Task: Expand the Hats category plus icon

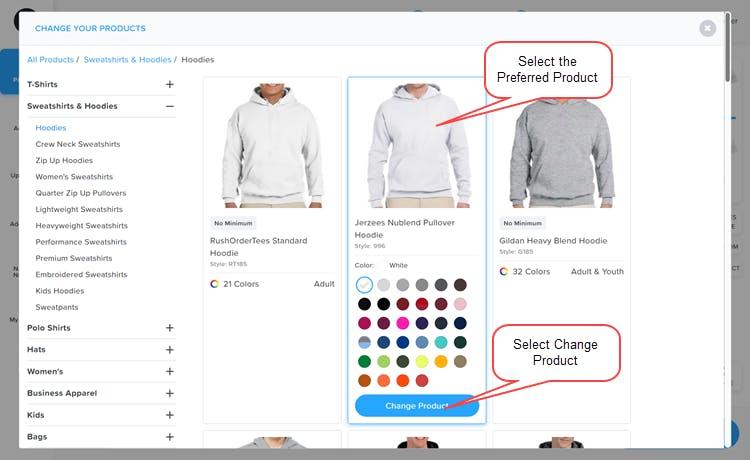Action: [169, 350]
